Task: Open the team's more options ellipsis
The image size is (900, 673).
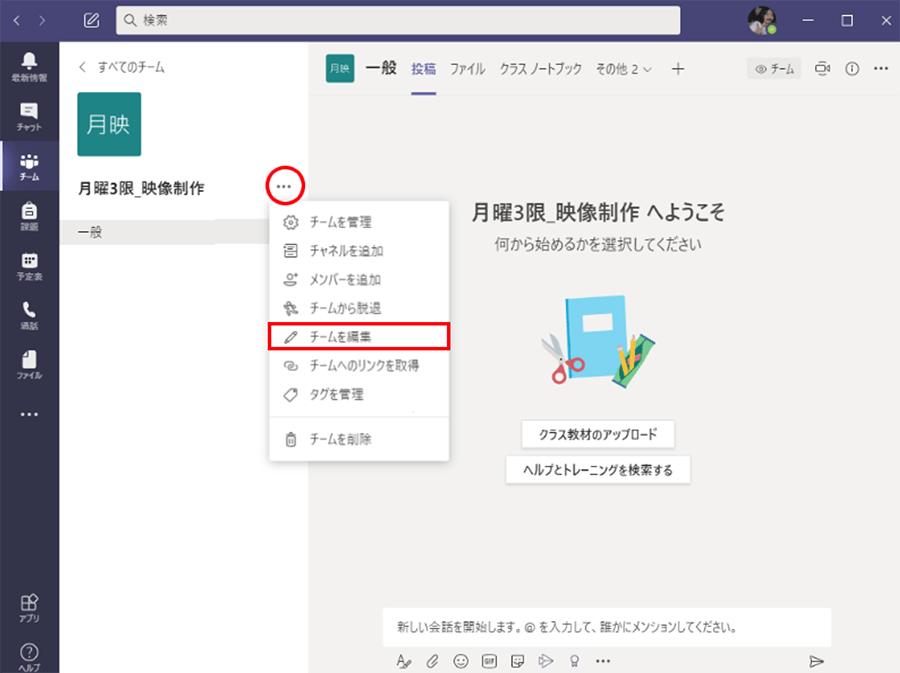Action: pos(285,185)
